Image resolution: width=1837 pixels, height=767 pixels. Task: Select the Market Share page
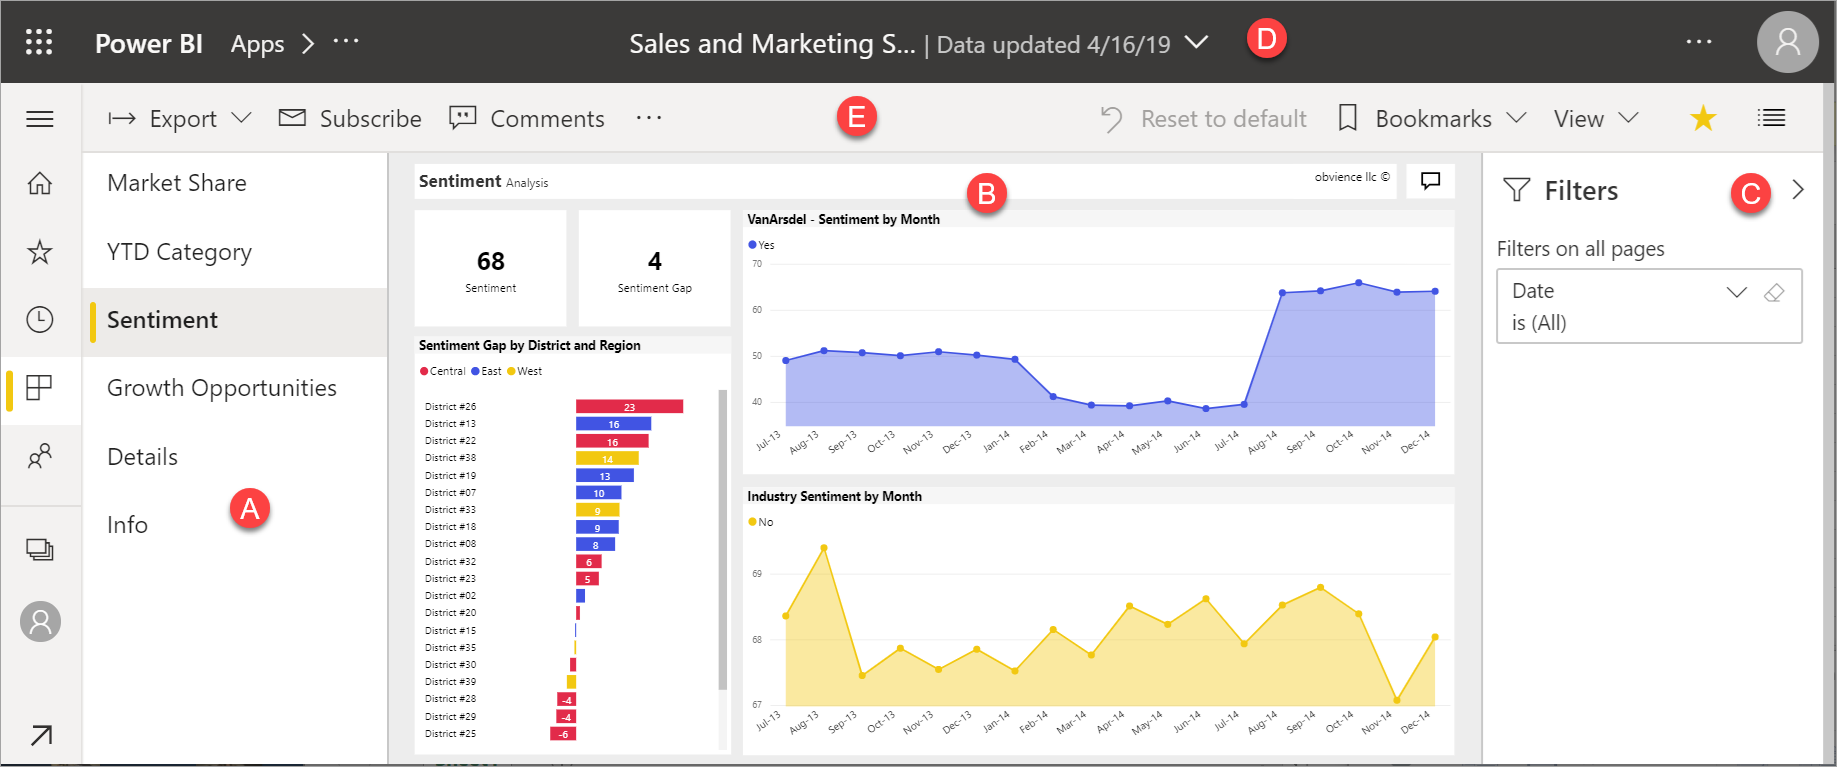pos(235,183)
